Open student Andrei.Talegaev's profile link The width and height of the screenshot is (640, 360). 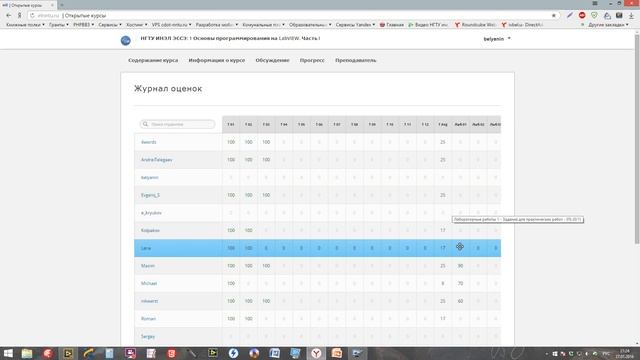pos(156,160)
